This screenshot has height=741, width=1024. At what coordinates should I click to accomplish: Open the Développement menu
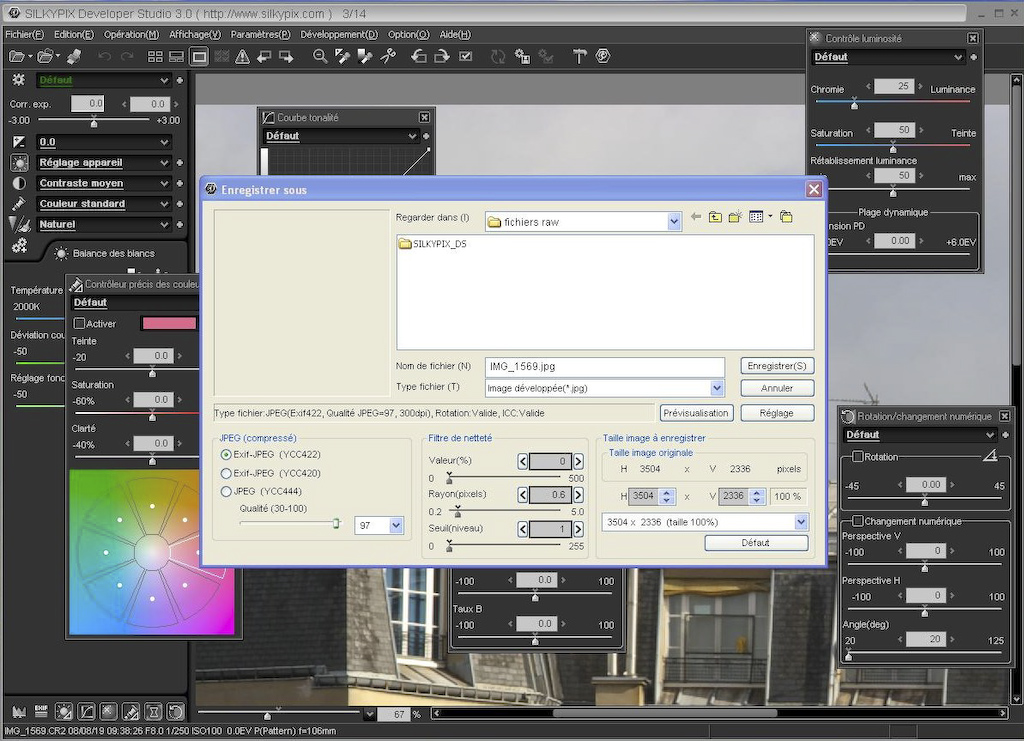[339, 34]
